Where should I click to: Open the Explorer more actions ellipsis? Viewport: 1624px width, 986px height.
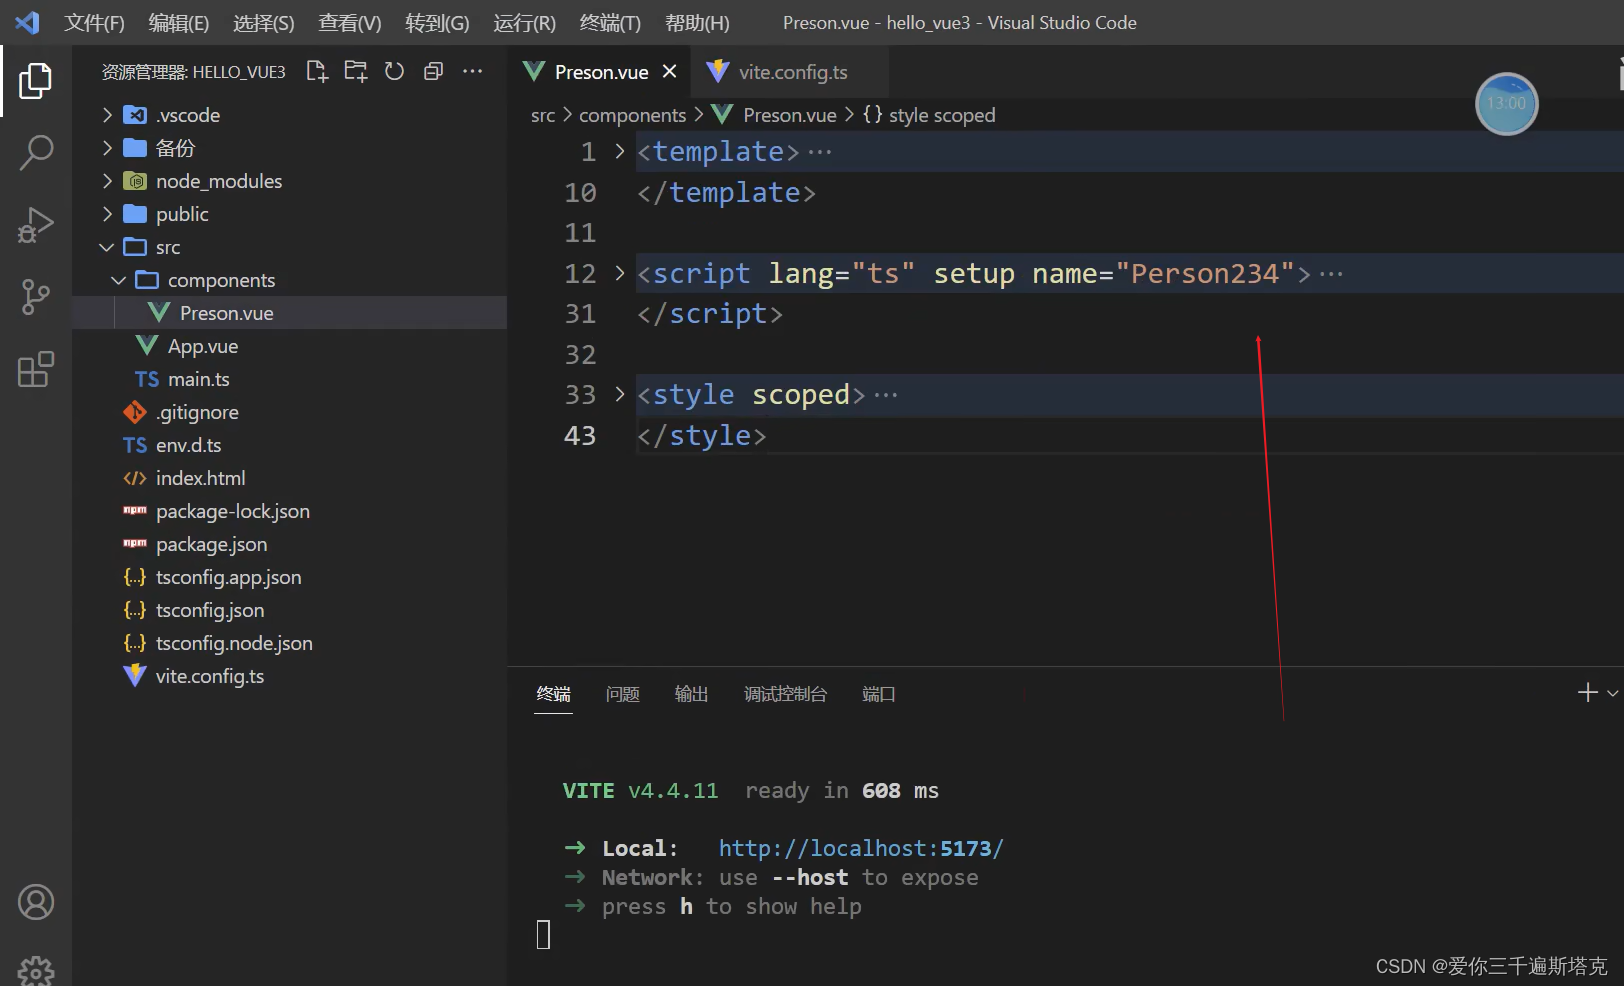(x=472, y=71)
